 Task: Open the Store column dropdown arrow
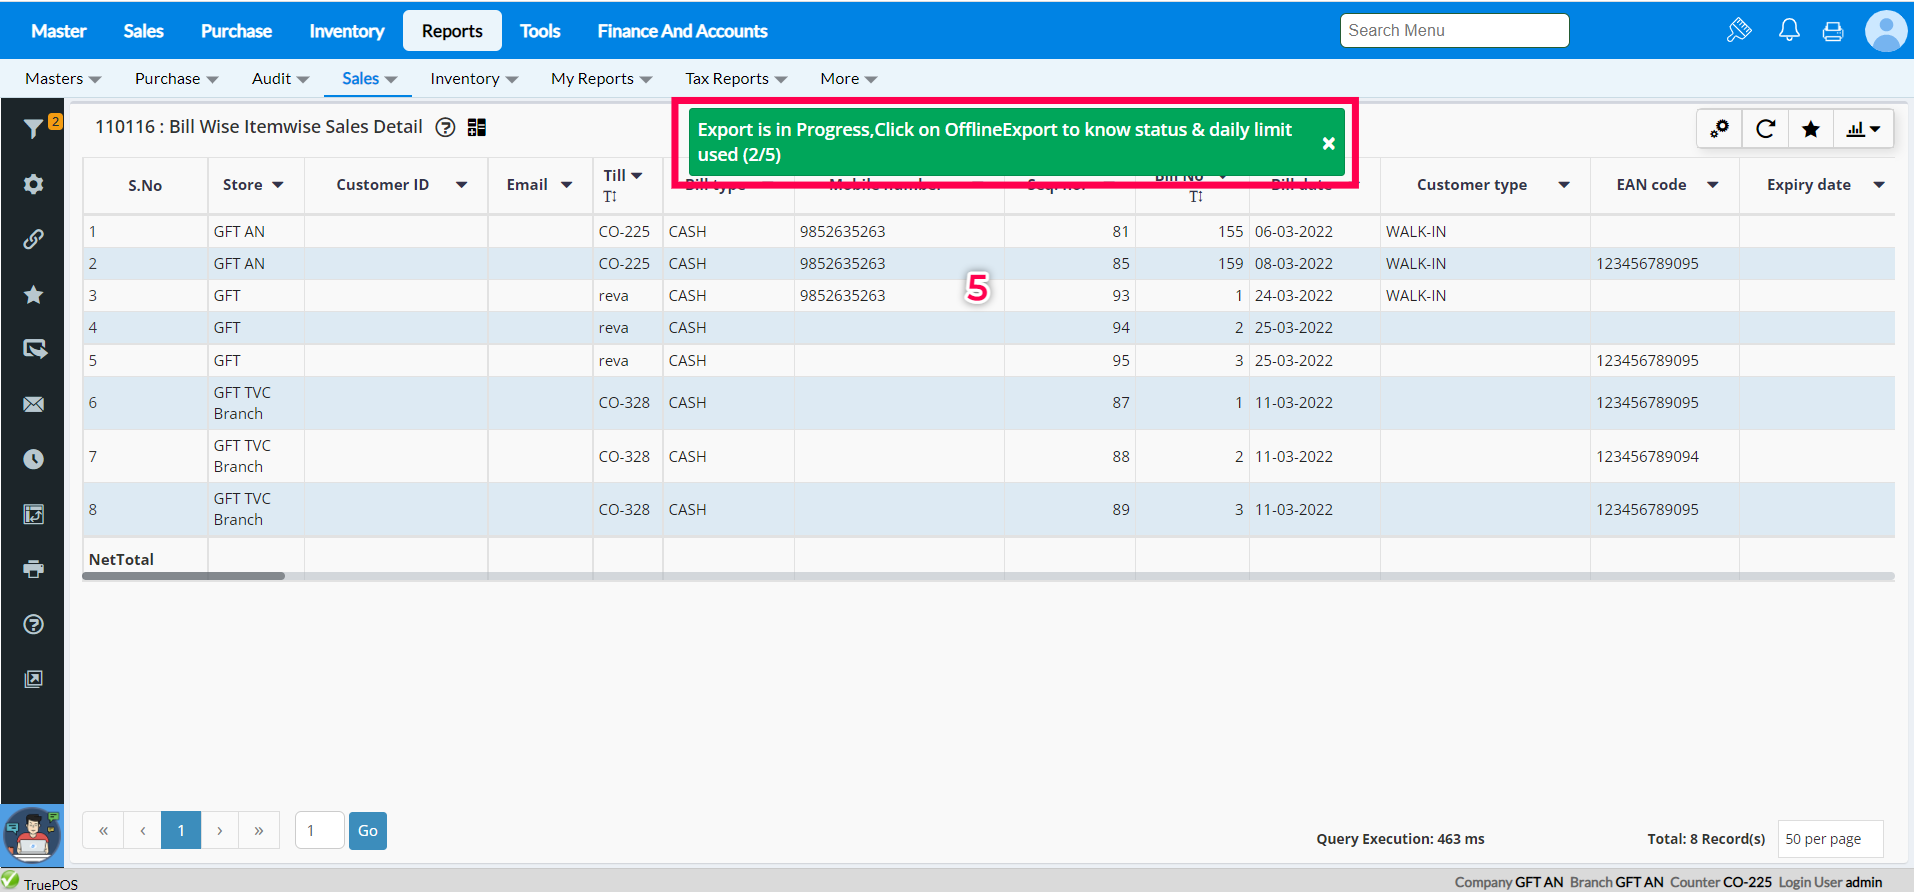click(x=278, y=185)
